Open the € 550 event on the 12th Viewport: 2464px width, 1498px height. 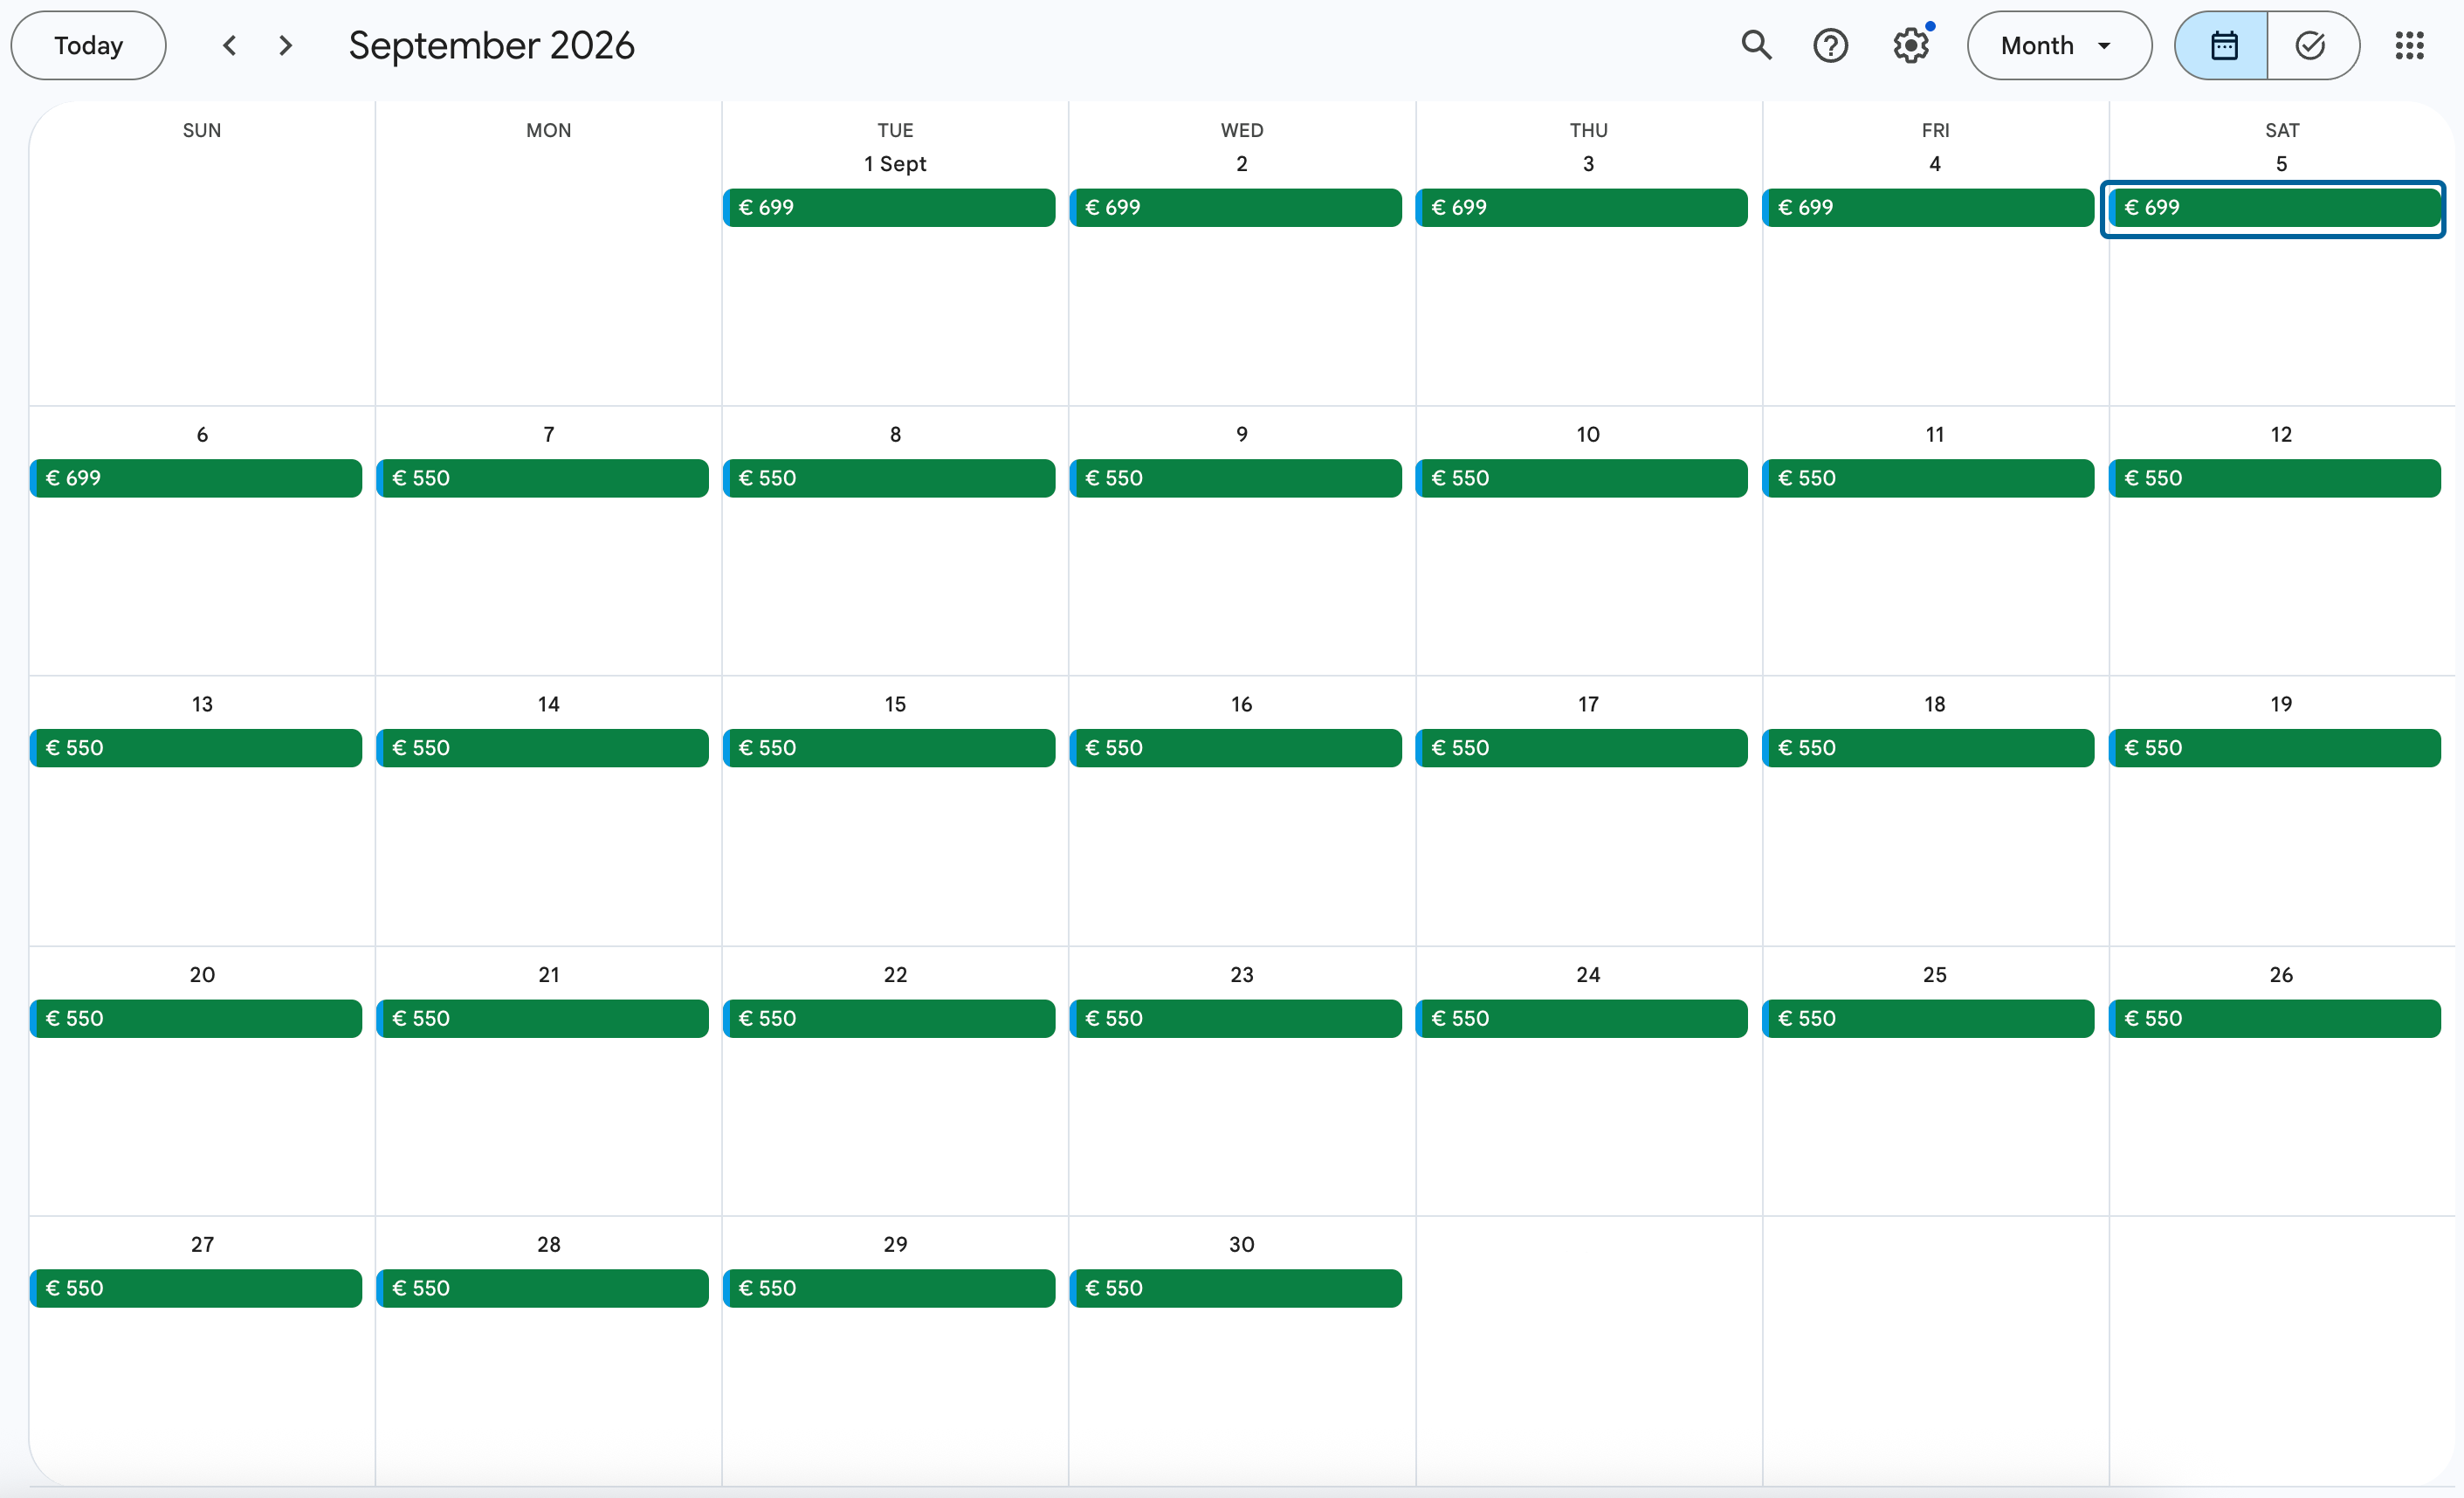tap(2274, 478)
